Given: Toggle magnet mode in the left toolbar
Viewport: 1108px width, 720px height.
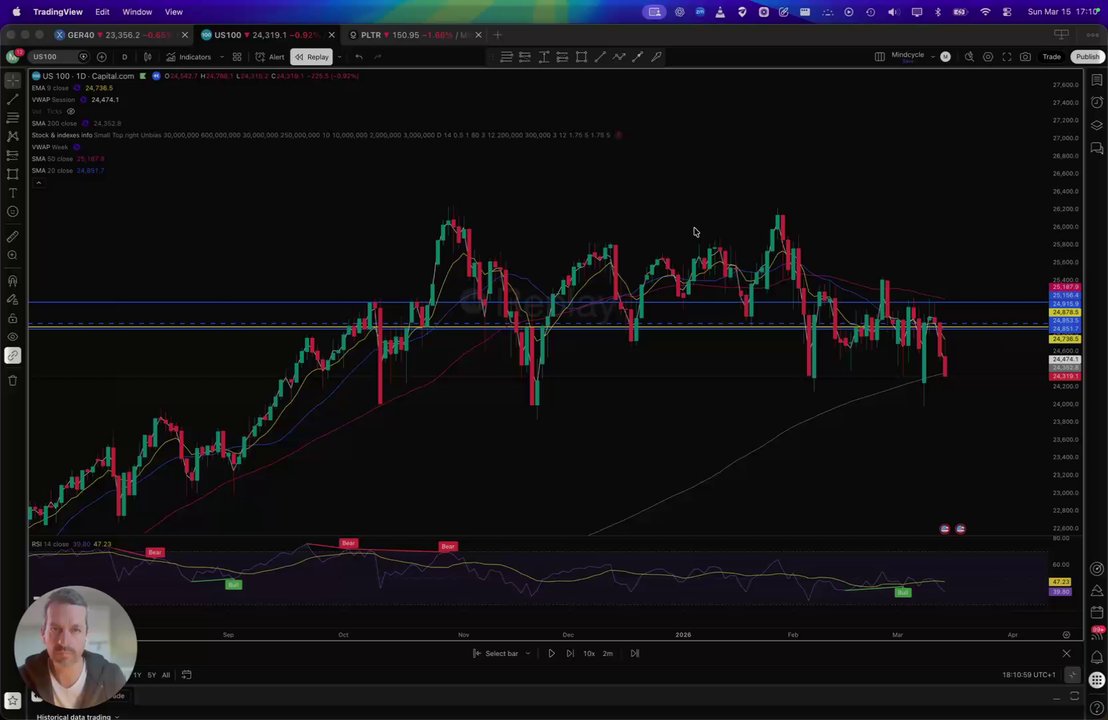Looking at the screenshot, I should tap(13, 281).
